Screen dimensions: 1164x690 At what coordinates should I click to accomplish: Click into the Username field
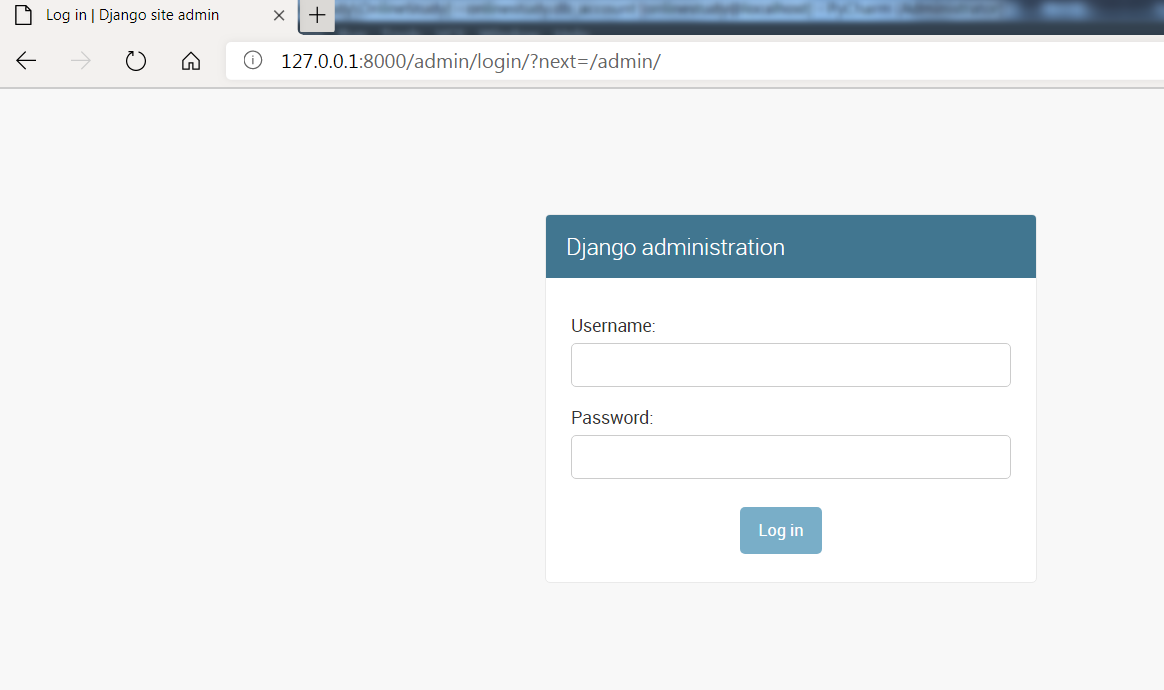(791, 365)
